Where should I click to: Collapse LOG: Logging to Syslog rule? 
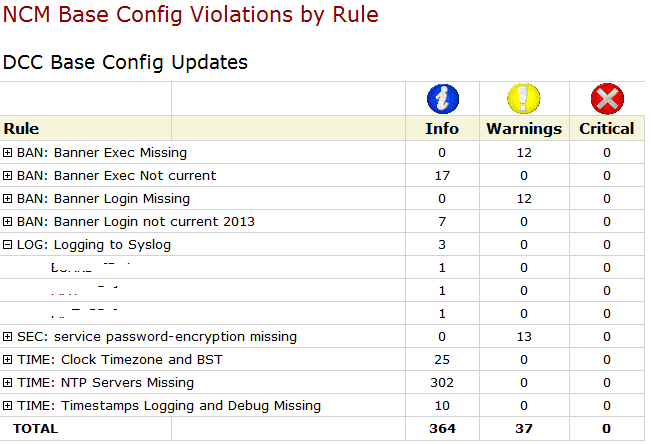(x=7, y=244)
